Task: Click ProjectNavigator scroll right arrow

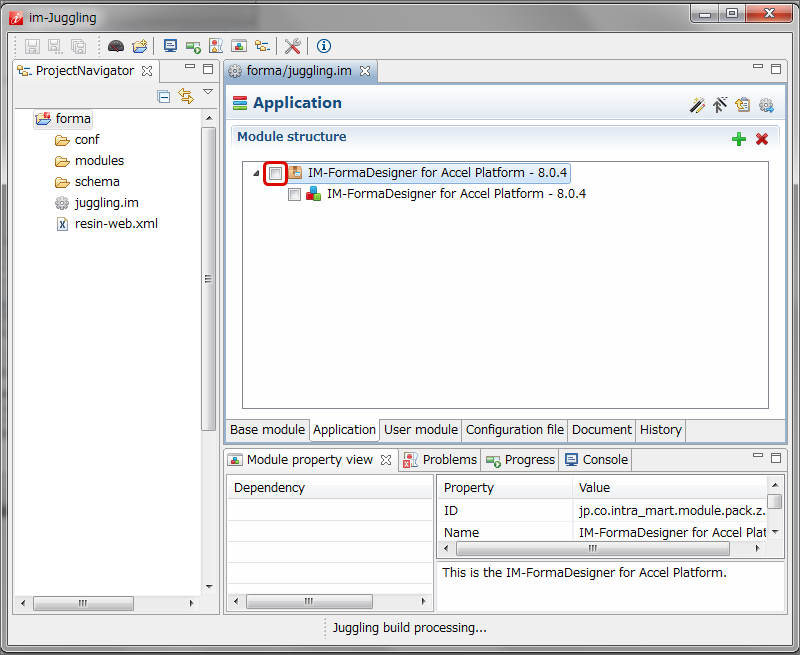Action: (191, 603)
